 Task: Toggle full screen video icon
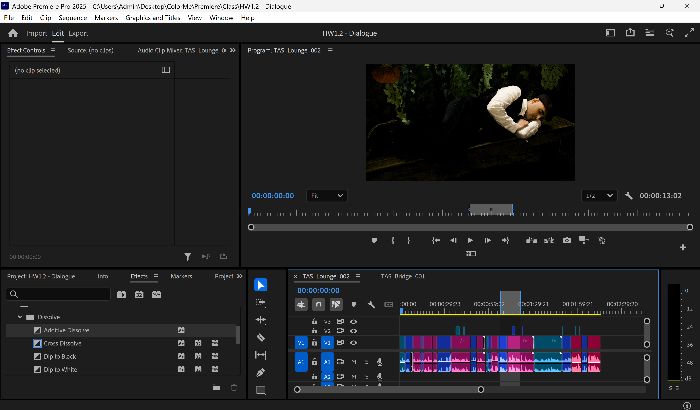coord(689,33)
